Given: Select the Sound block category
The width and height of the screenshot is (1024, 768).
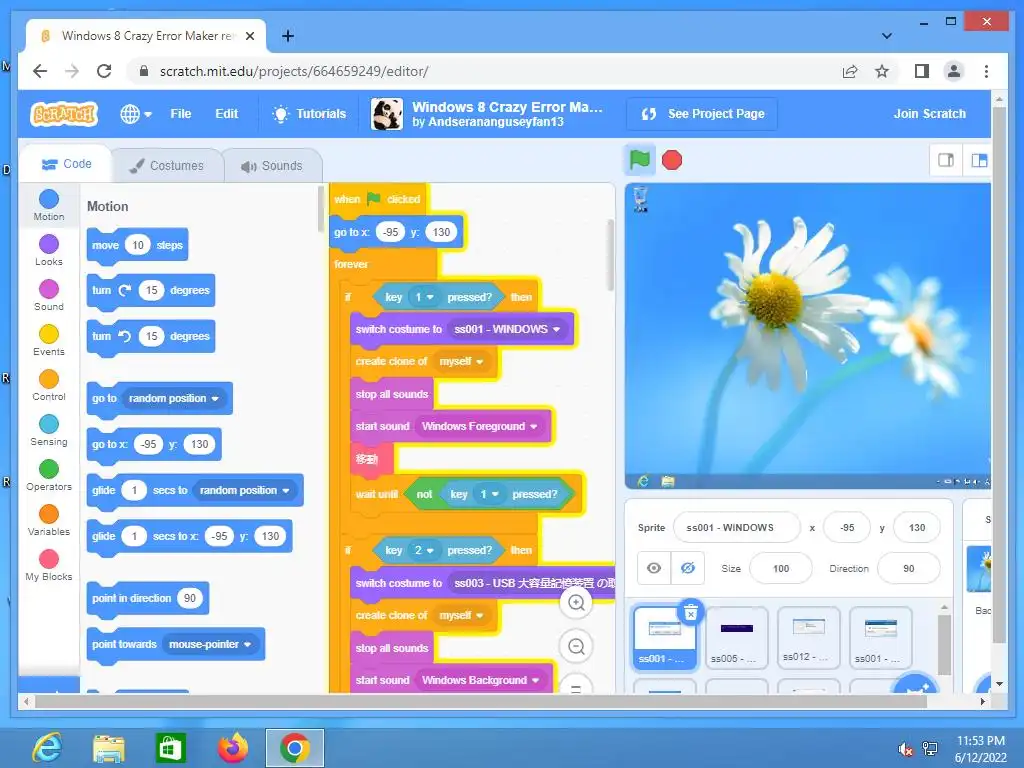Looking at the screenshot, I should point(49,296).
